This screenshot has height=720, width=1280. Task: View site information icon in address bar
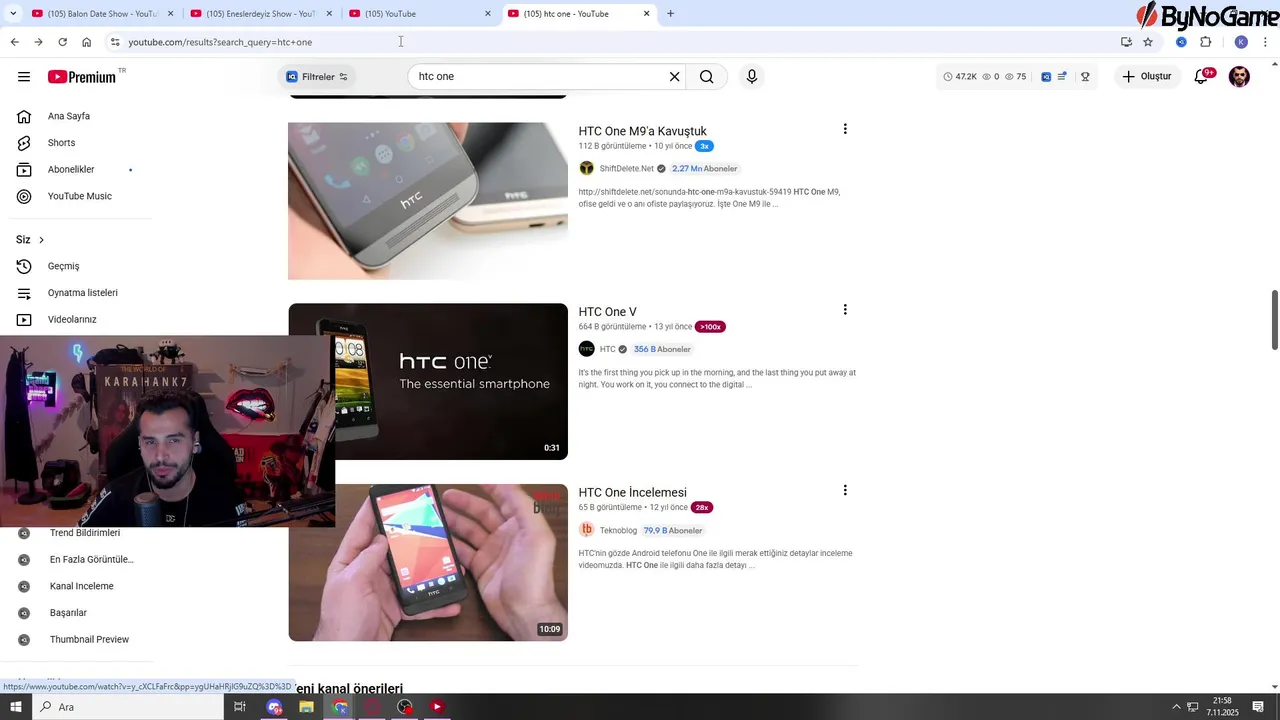pyautogui.click(x=115, y=42)
